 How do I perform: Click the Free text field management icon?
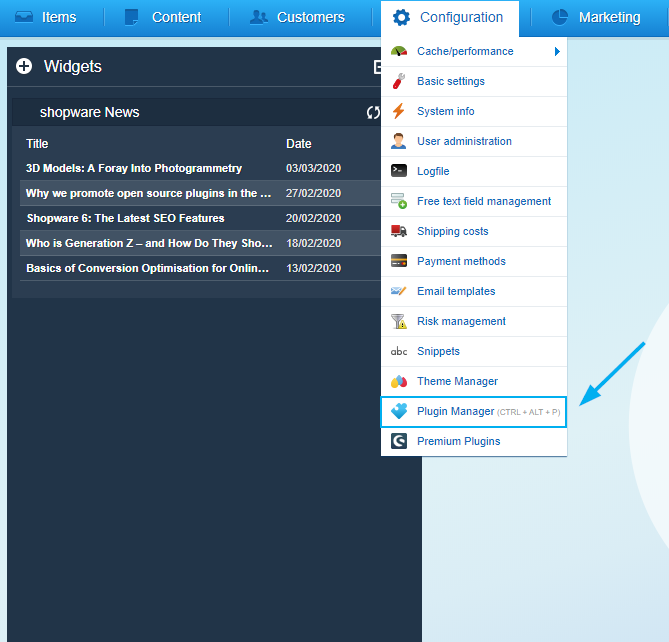click(398, 201)
